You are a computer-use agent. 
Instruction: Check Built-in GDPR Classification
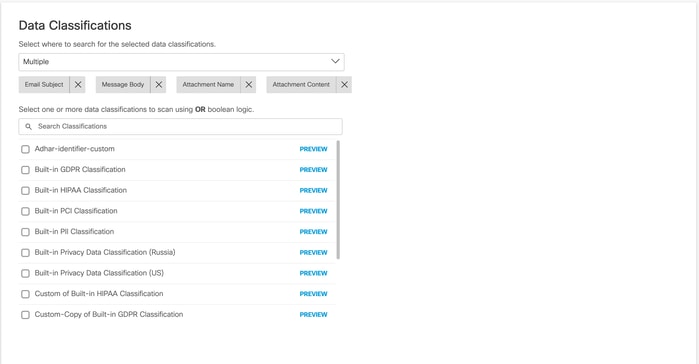point(25,170)
